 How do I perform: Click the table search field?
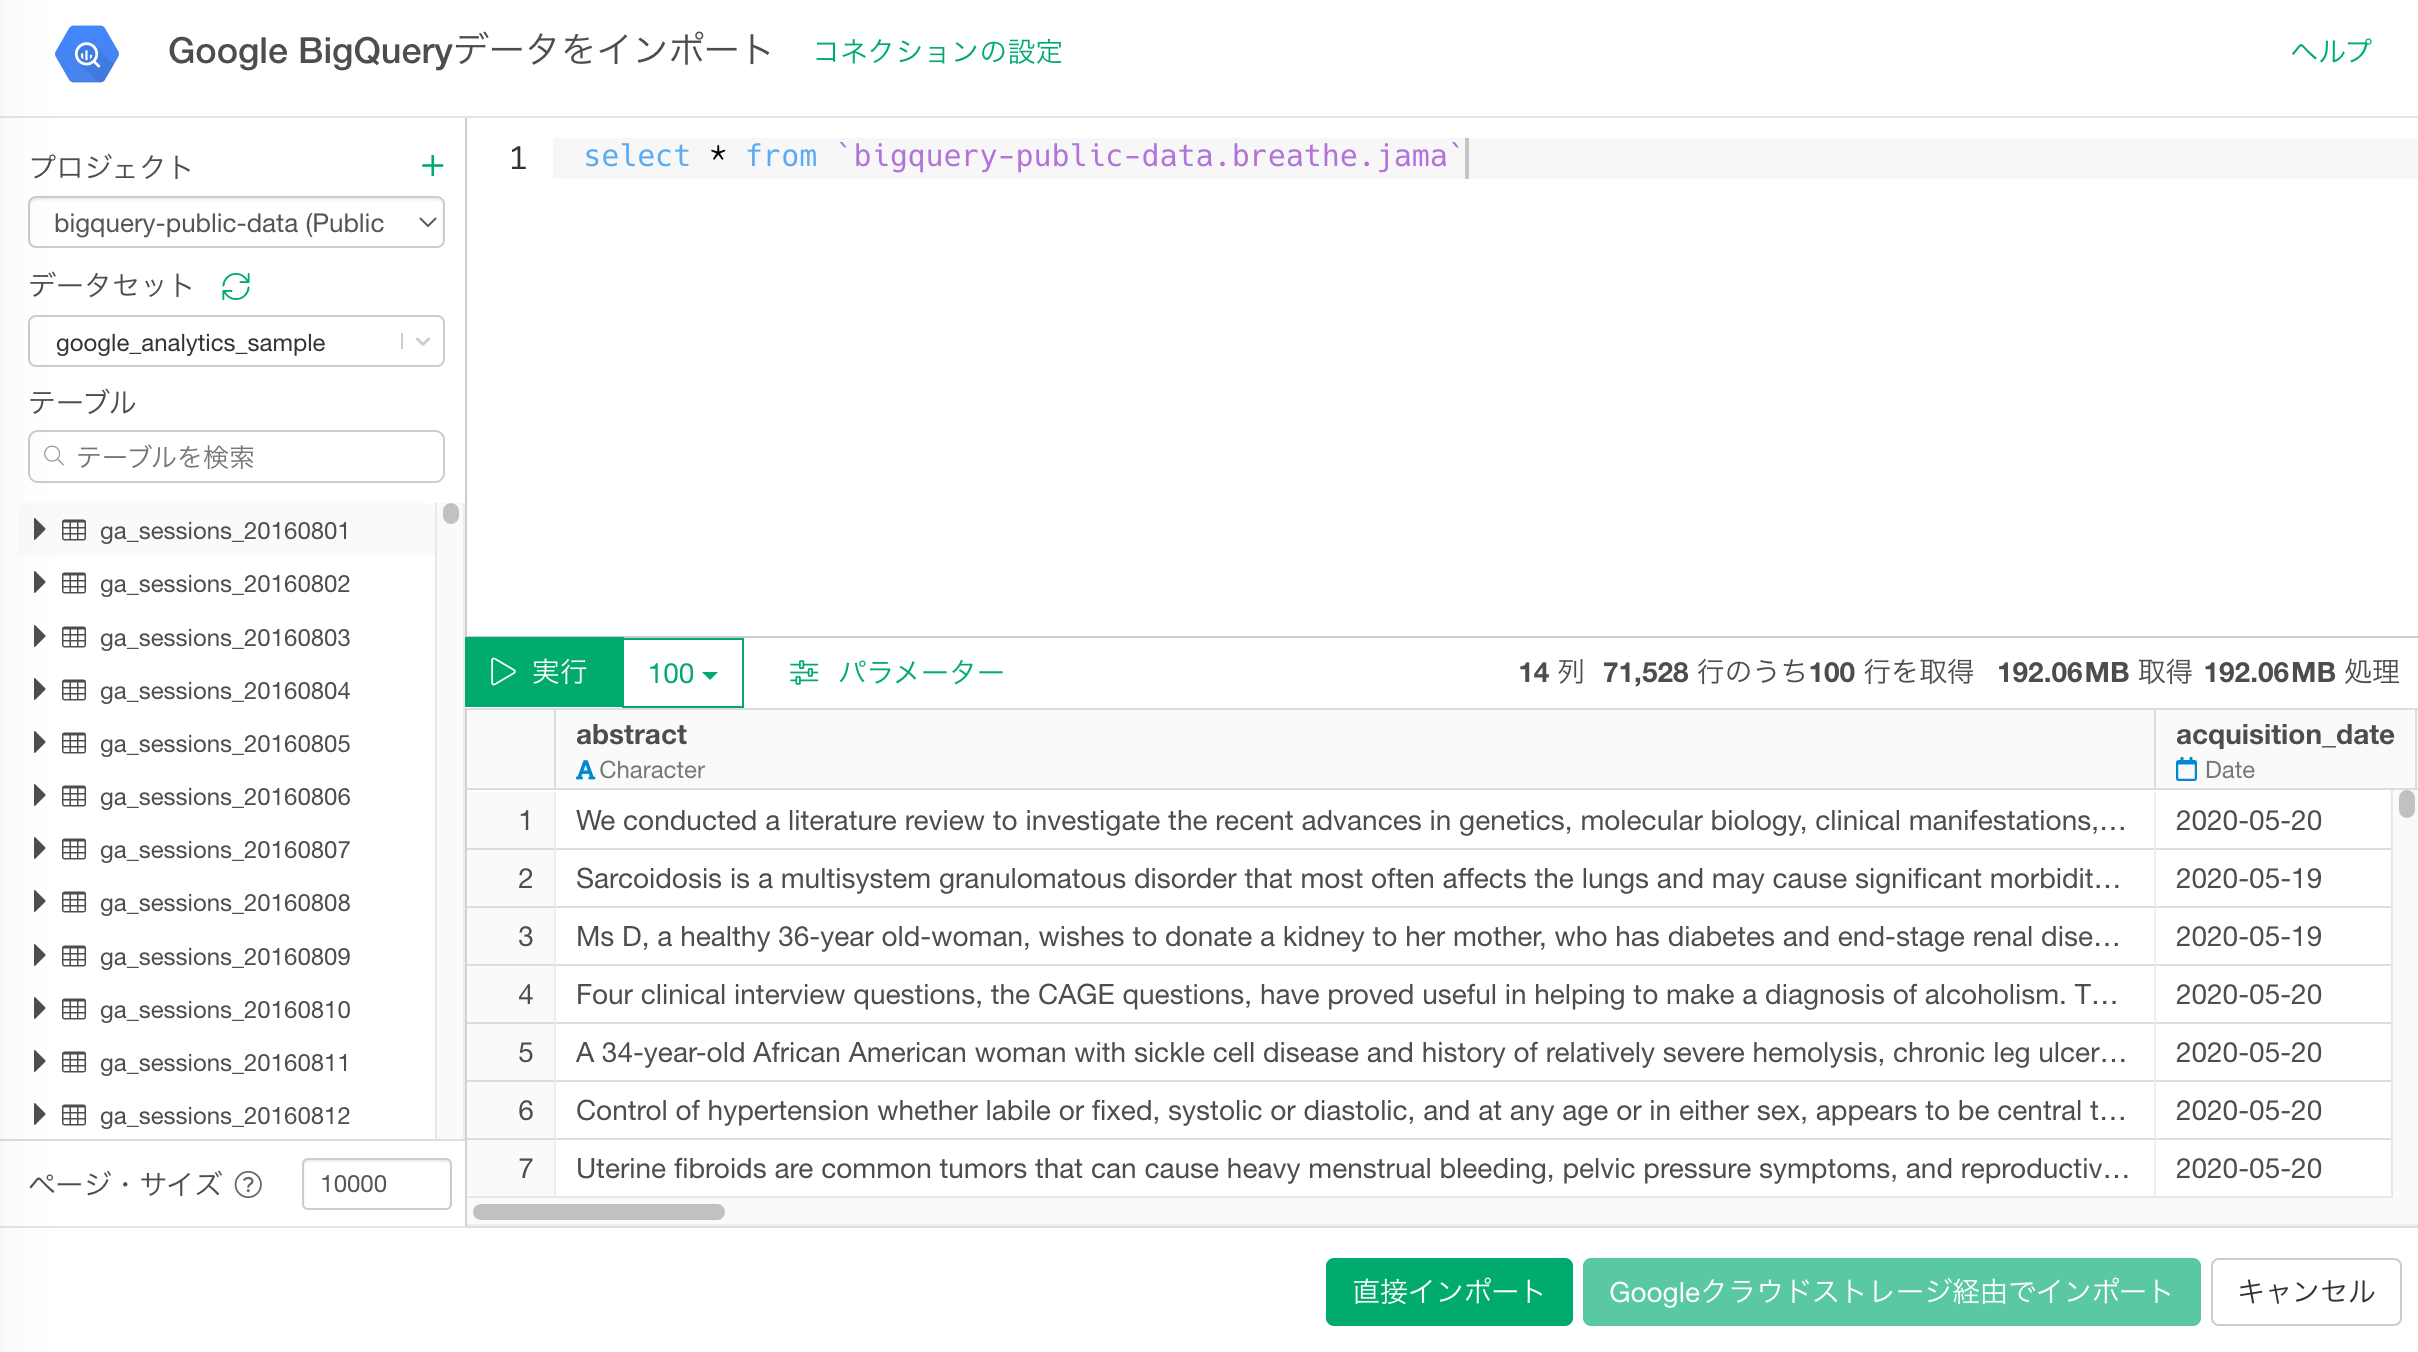tap(236, 457)
